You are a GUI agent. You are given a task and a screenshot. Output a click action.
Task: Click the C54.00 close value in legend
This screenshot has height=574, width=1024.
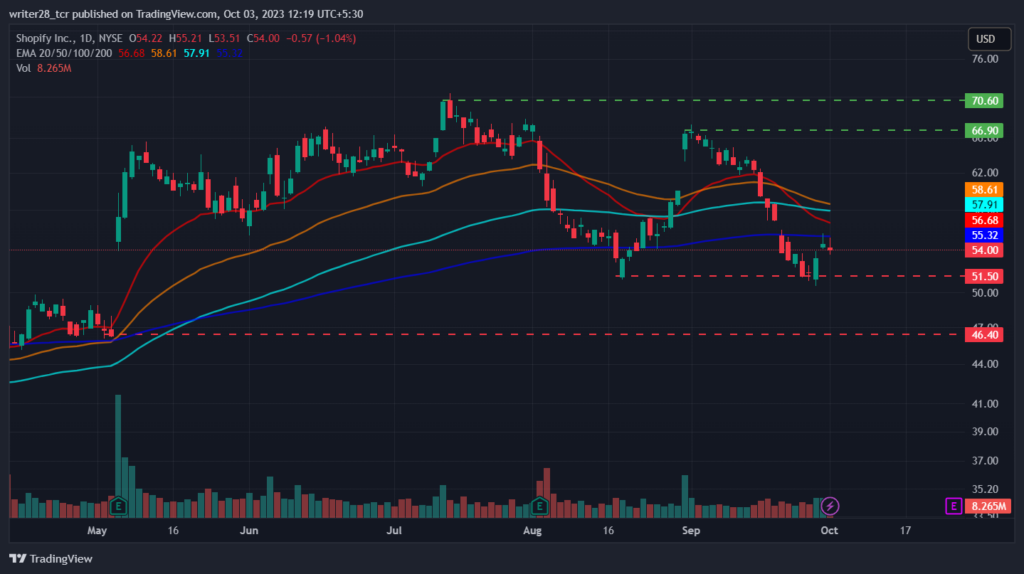pyautogui.click(x=263, y=39)
